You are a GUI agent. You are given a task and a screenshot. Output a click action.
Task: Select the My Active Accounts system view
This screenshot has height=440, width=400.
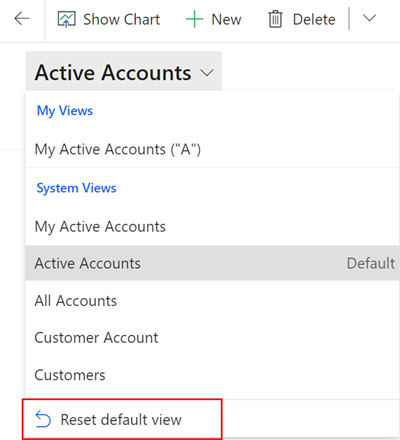coord(212,227)
